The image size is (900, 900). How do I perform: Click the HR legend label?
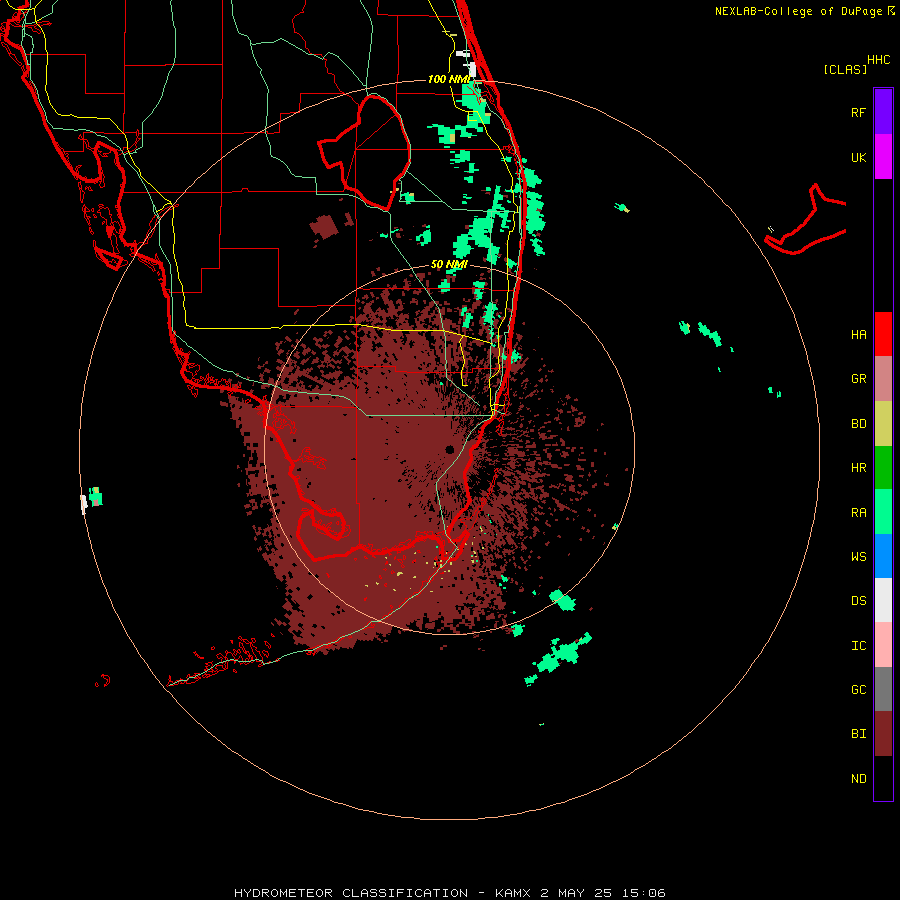pyautogui.click(x=858, y=468)
